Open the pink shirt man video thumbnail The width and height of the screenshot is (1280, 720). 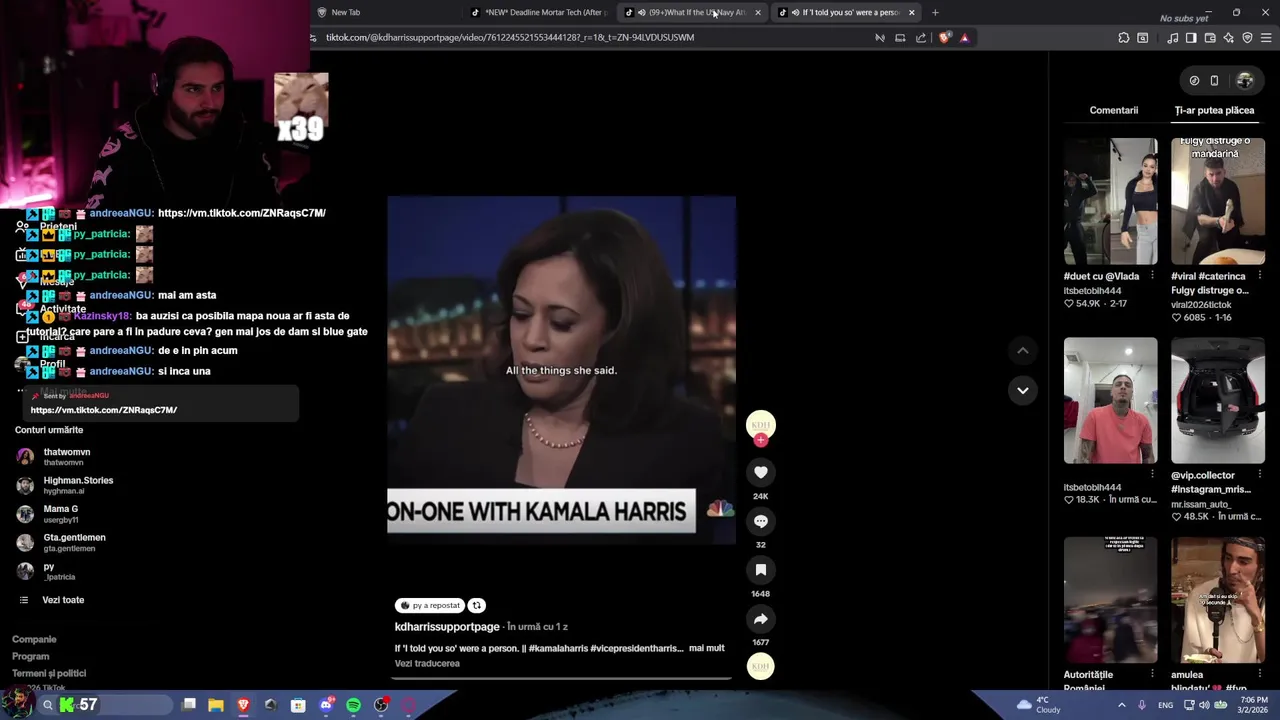click(1110, 400)
